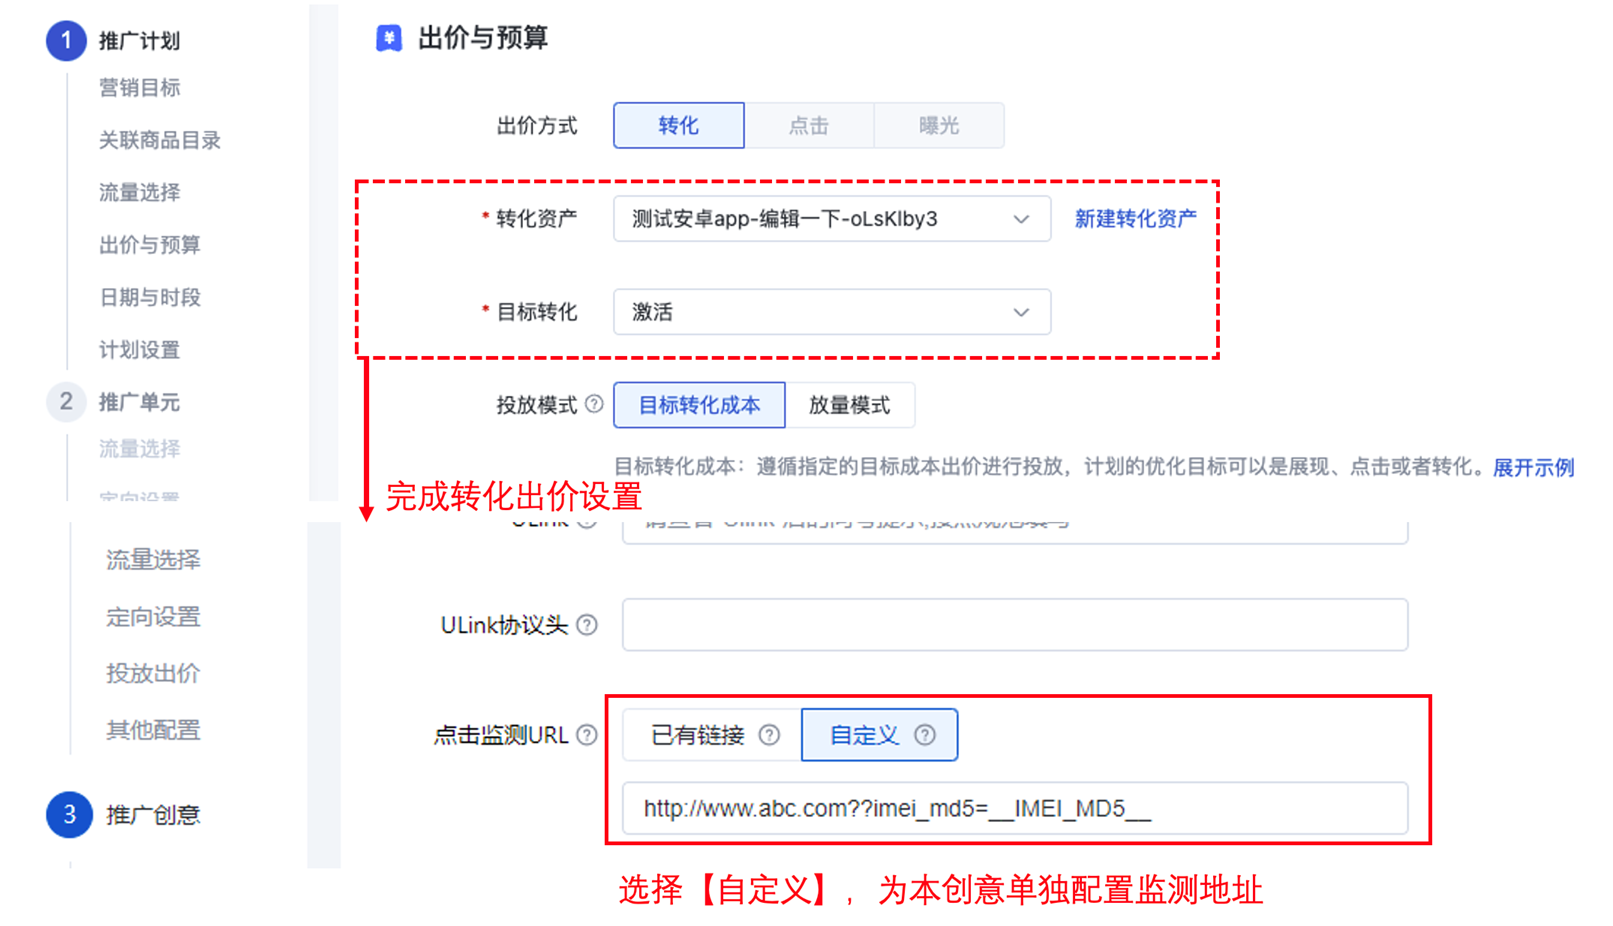Choose 目标转化成本 delivery mode
Viewport: 1613px width, 926px height.
click(700, 405)
